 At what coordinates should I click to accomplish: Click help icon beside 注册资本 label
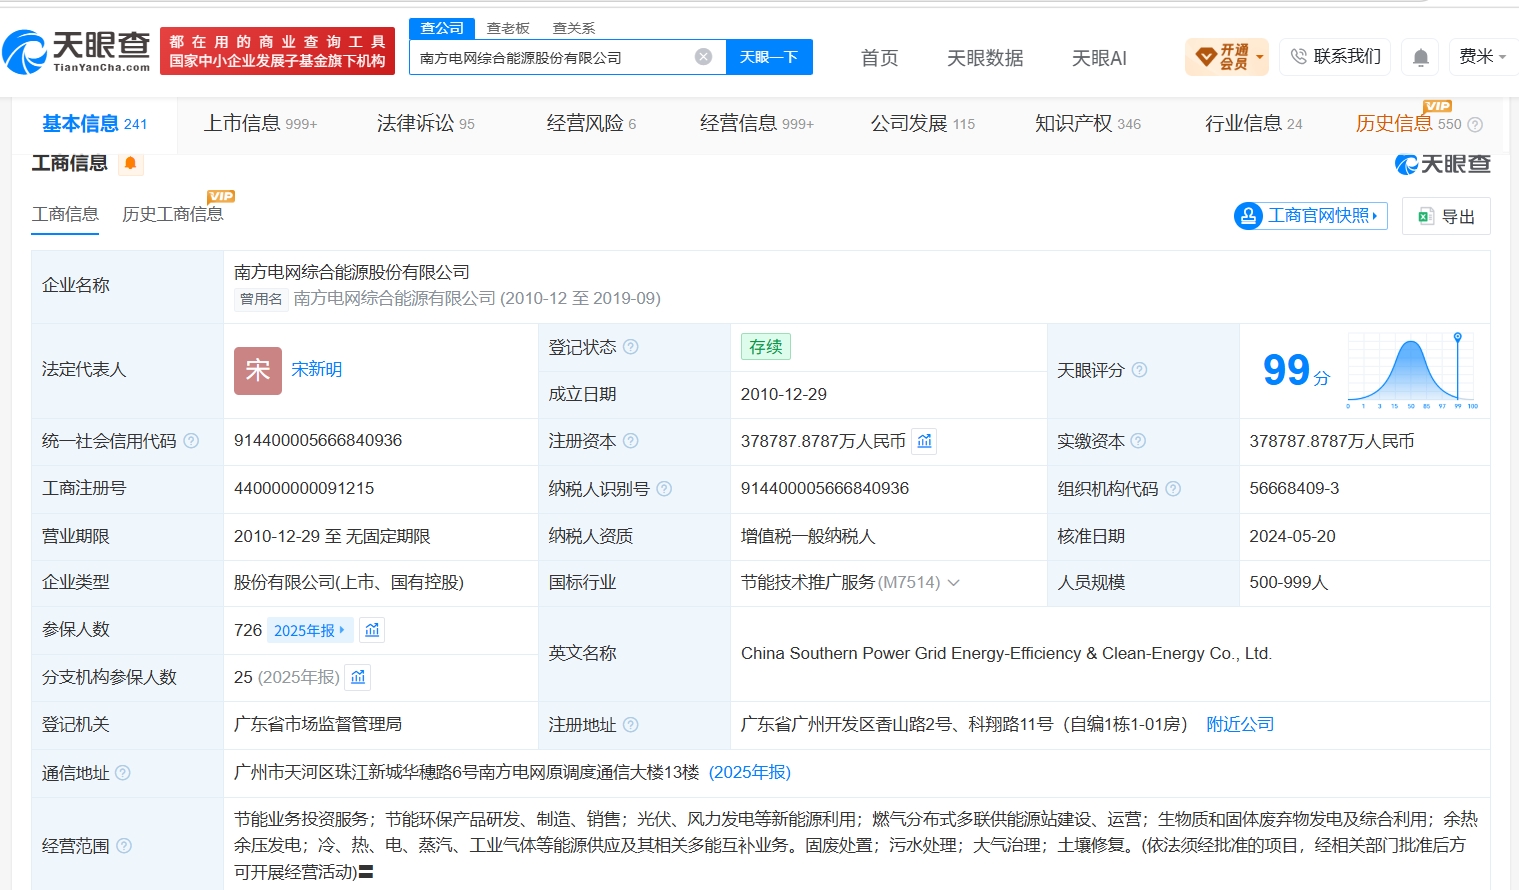tap(631, 441)
